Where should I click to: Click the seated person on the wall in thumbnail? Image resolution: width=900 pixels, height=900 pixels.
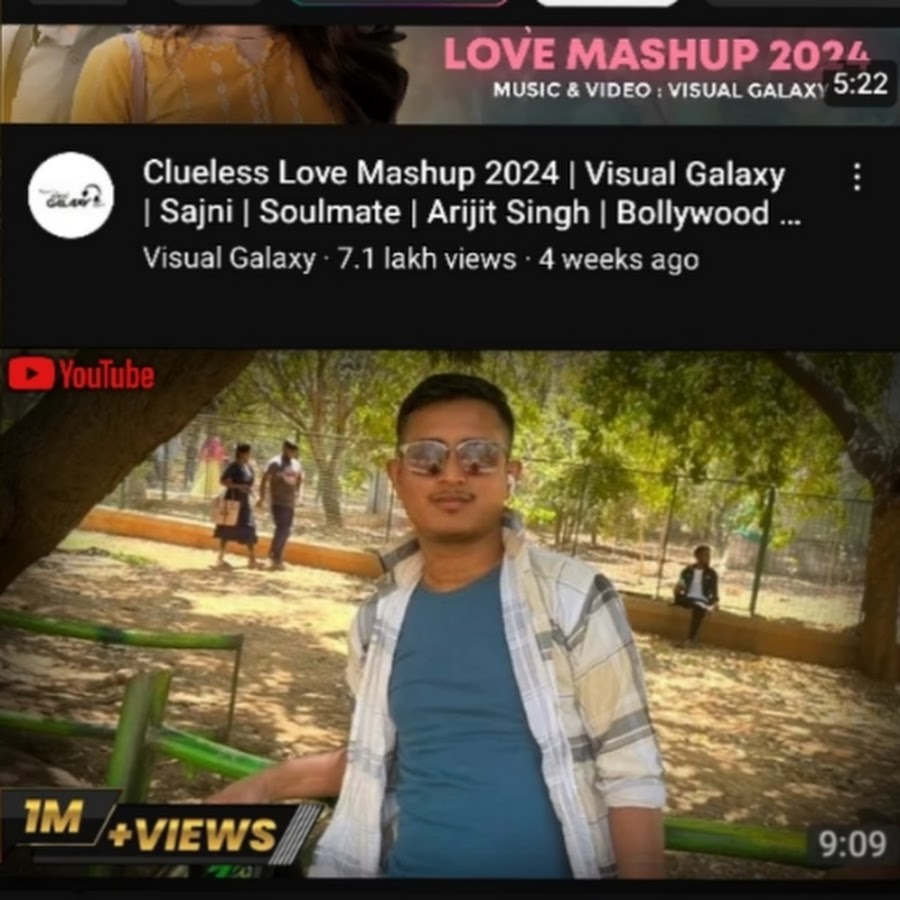pos(696,593)
